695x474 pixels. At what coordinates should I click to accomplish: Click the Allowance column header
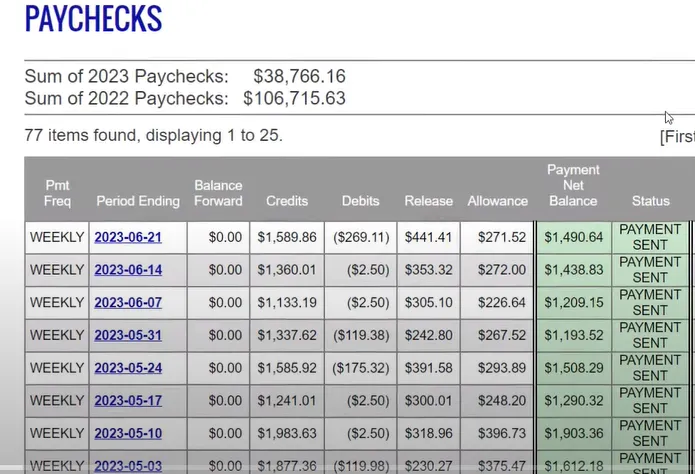point(497,201)
